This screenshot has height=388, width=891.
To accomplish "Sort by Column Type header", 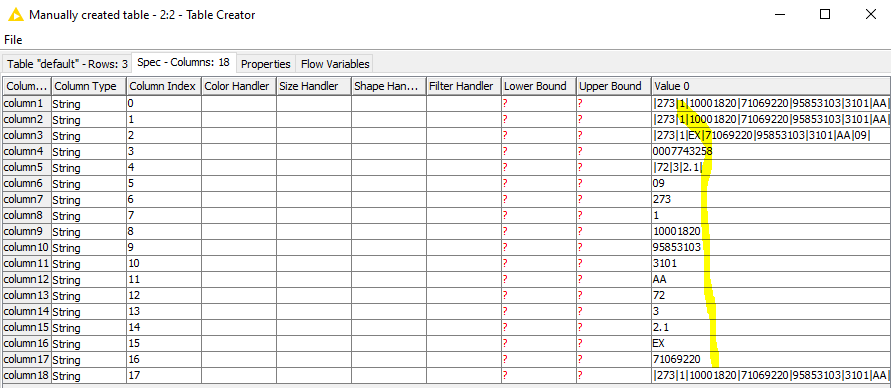I will point(89,86).
